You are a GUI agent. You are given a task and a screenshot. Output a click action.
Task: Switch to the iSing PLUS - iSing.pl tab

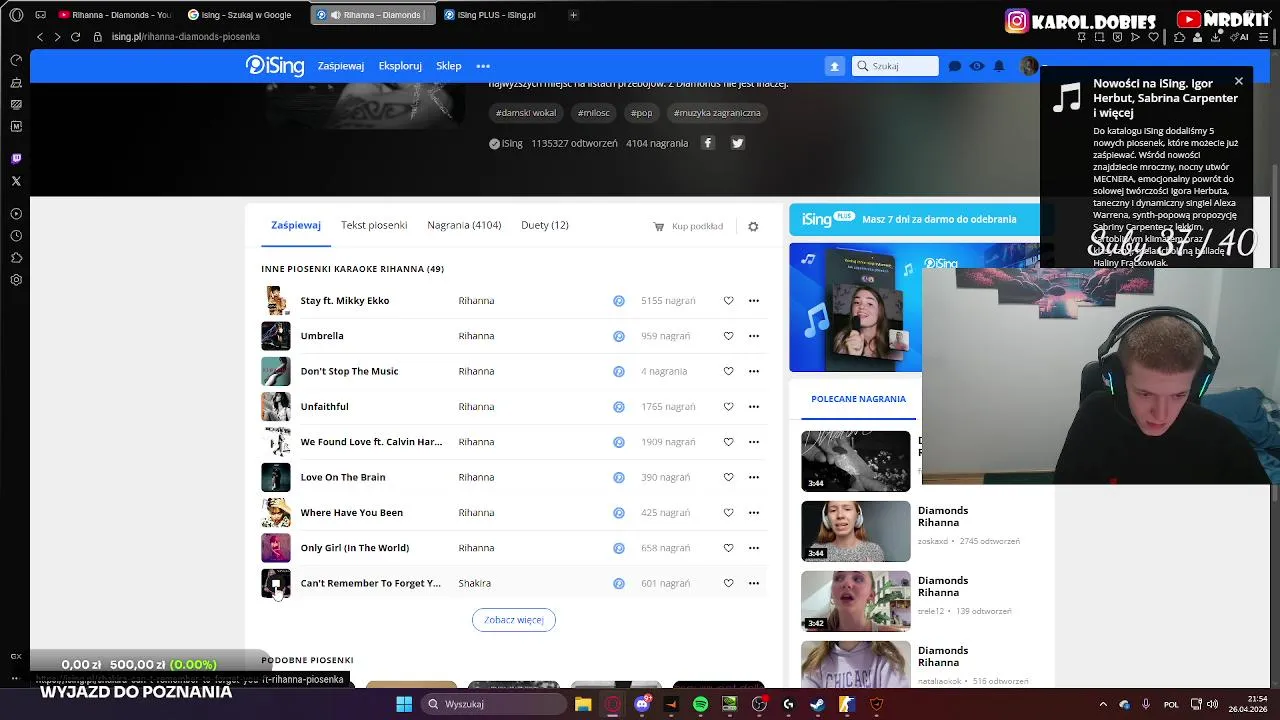click(497, 15)
